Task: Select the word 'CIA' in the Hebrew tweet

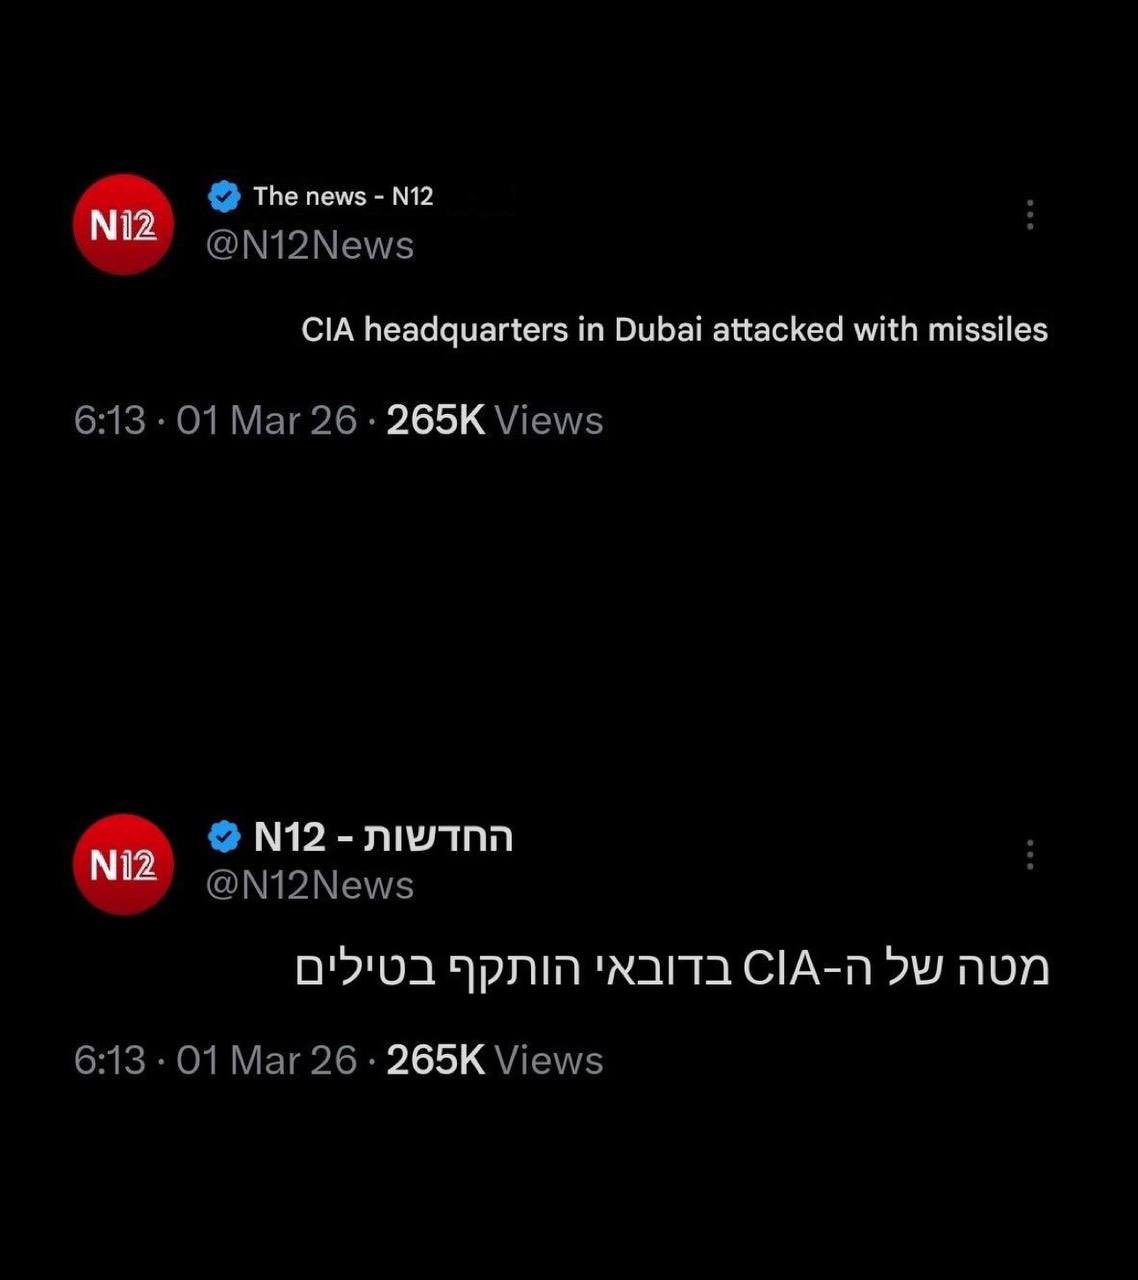Action: (x=781, y=969)
